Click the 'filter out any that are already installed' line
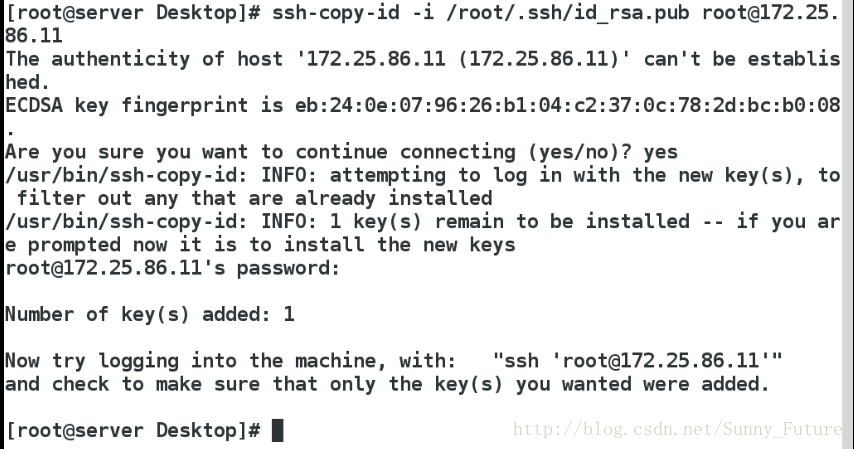 pyautogui.click(x=254, y=198)
